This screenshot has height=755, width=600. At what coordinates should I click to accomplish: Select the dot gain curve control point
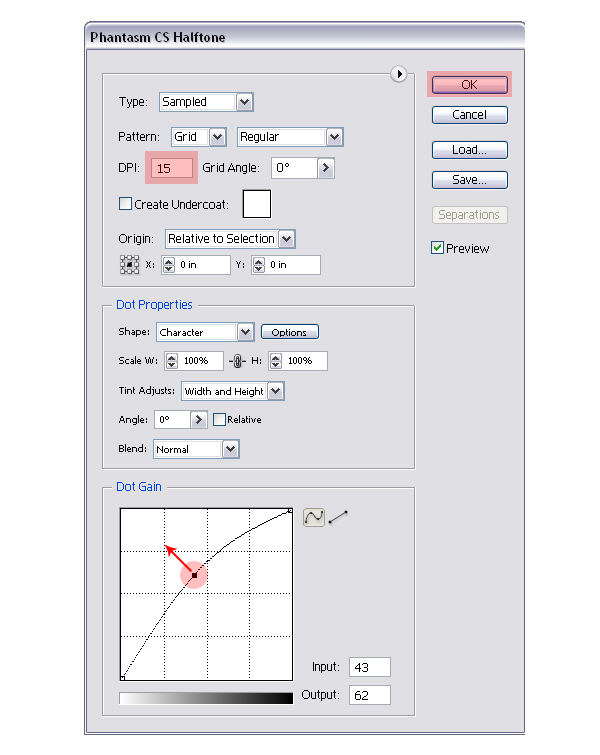pos(194,575)
